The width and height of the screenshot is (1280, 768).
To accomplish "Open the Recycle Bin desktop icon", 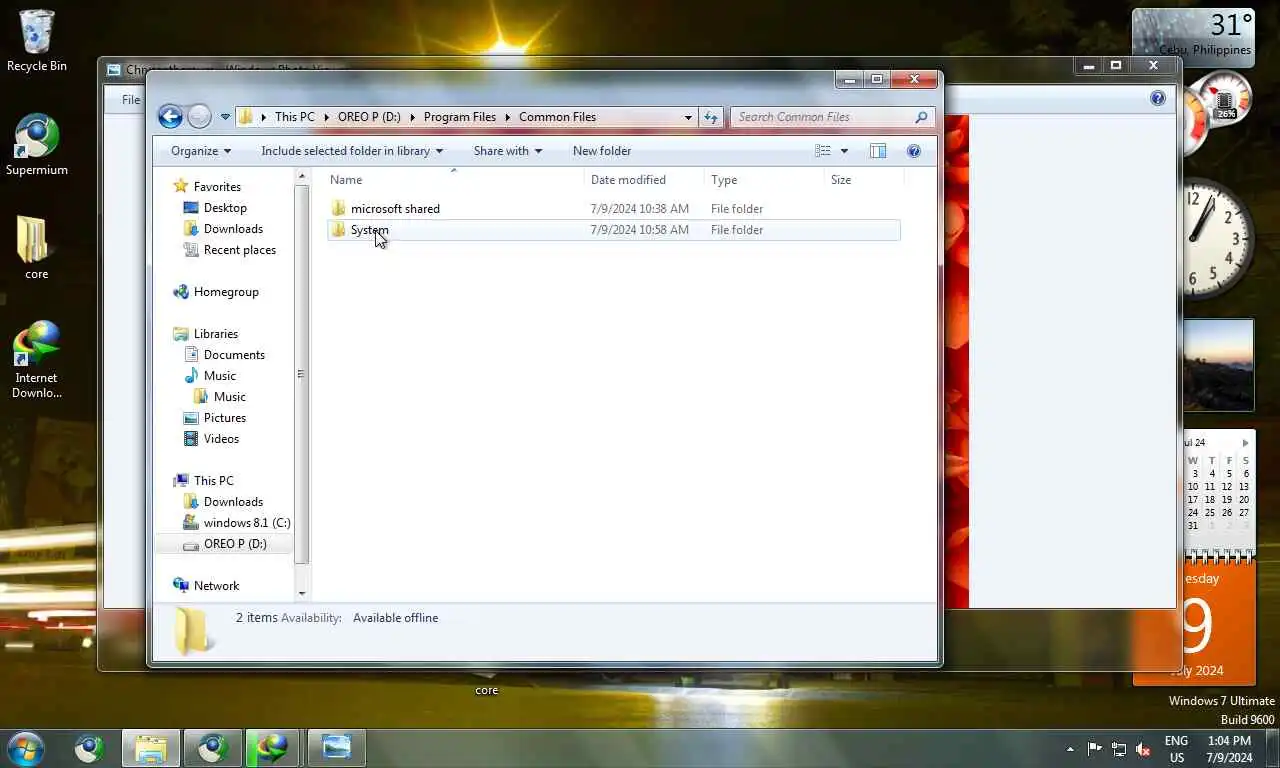I will point(37,41).
